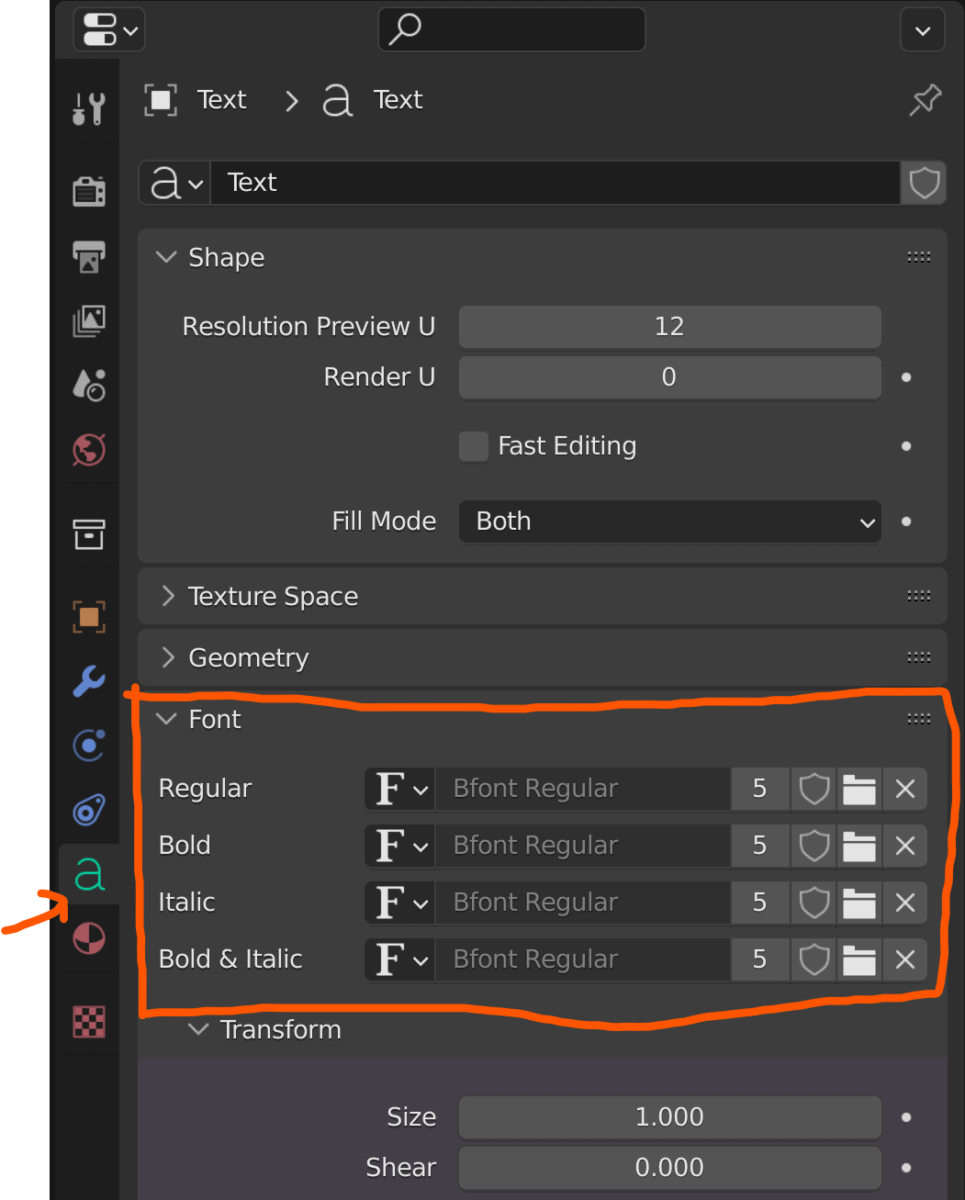
Task: Toggle animation keyframe dot for Render U
Action: (x=905, y=377)
